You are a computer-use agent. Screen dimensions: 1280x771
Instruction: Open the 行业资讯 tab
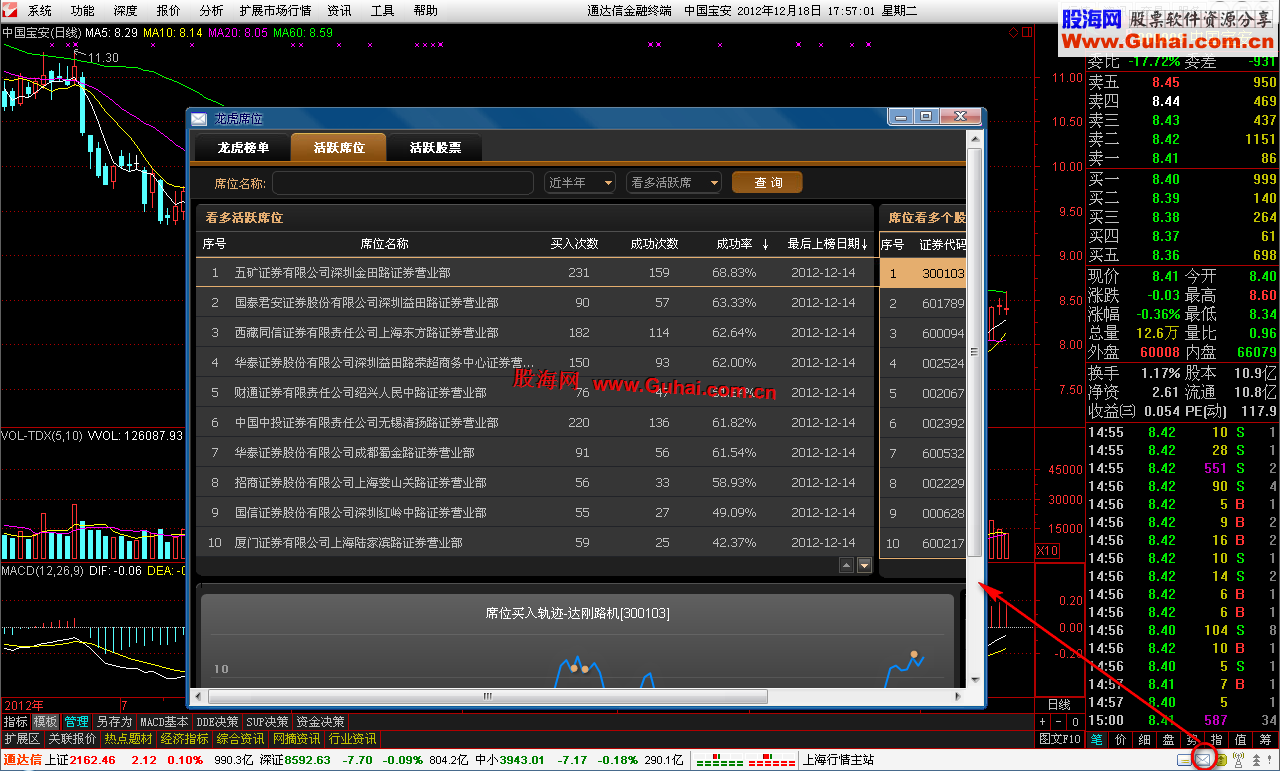tap(352, 739)
